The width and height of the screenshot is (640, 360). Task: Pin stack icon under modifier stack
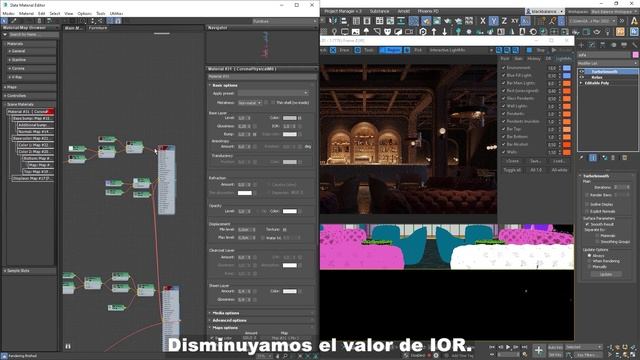pyautogui.click(x=582, y=158)
